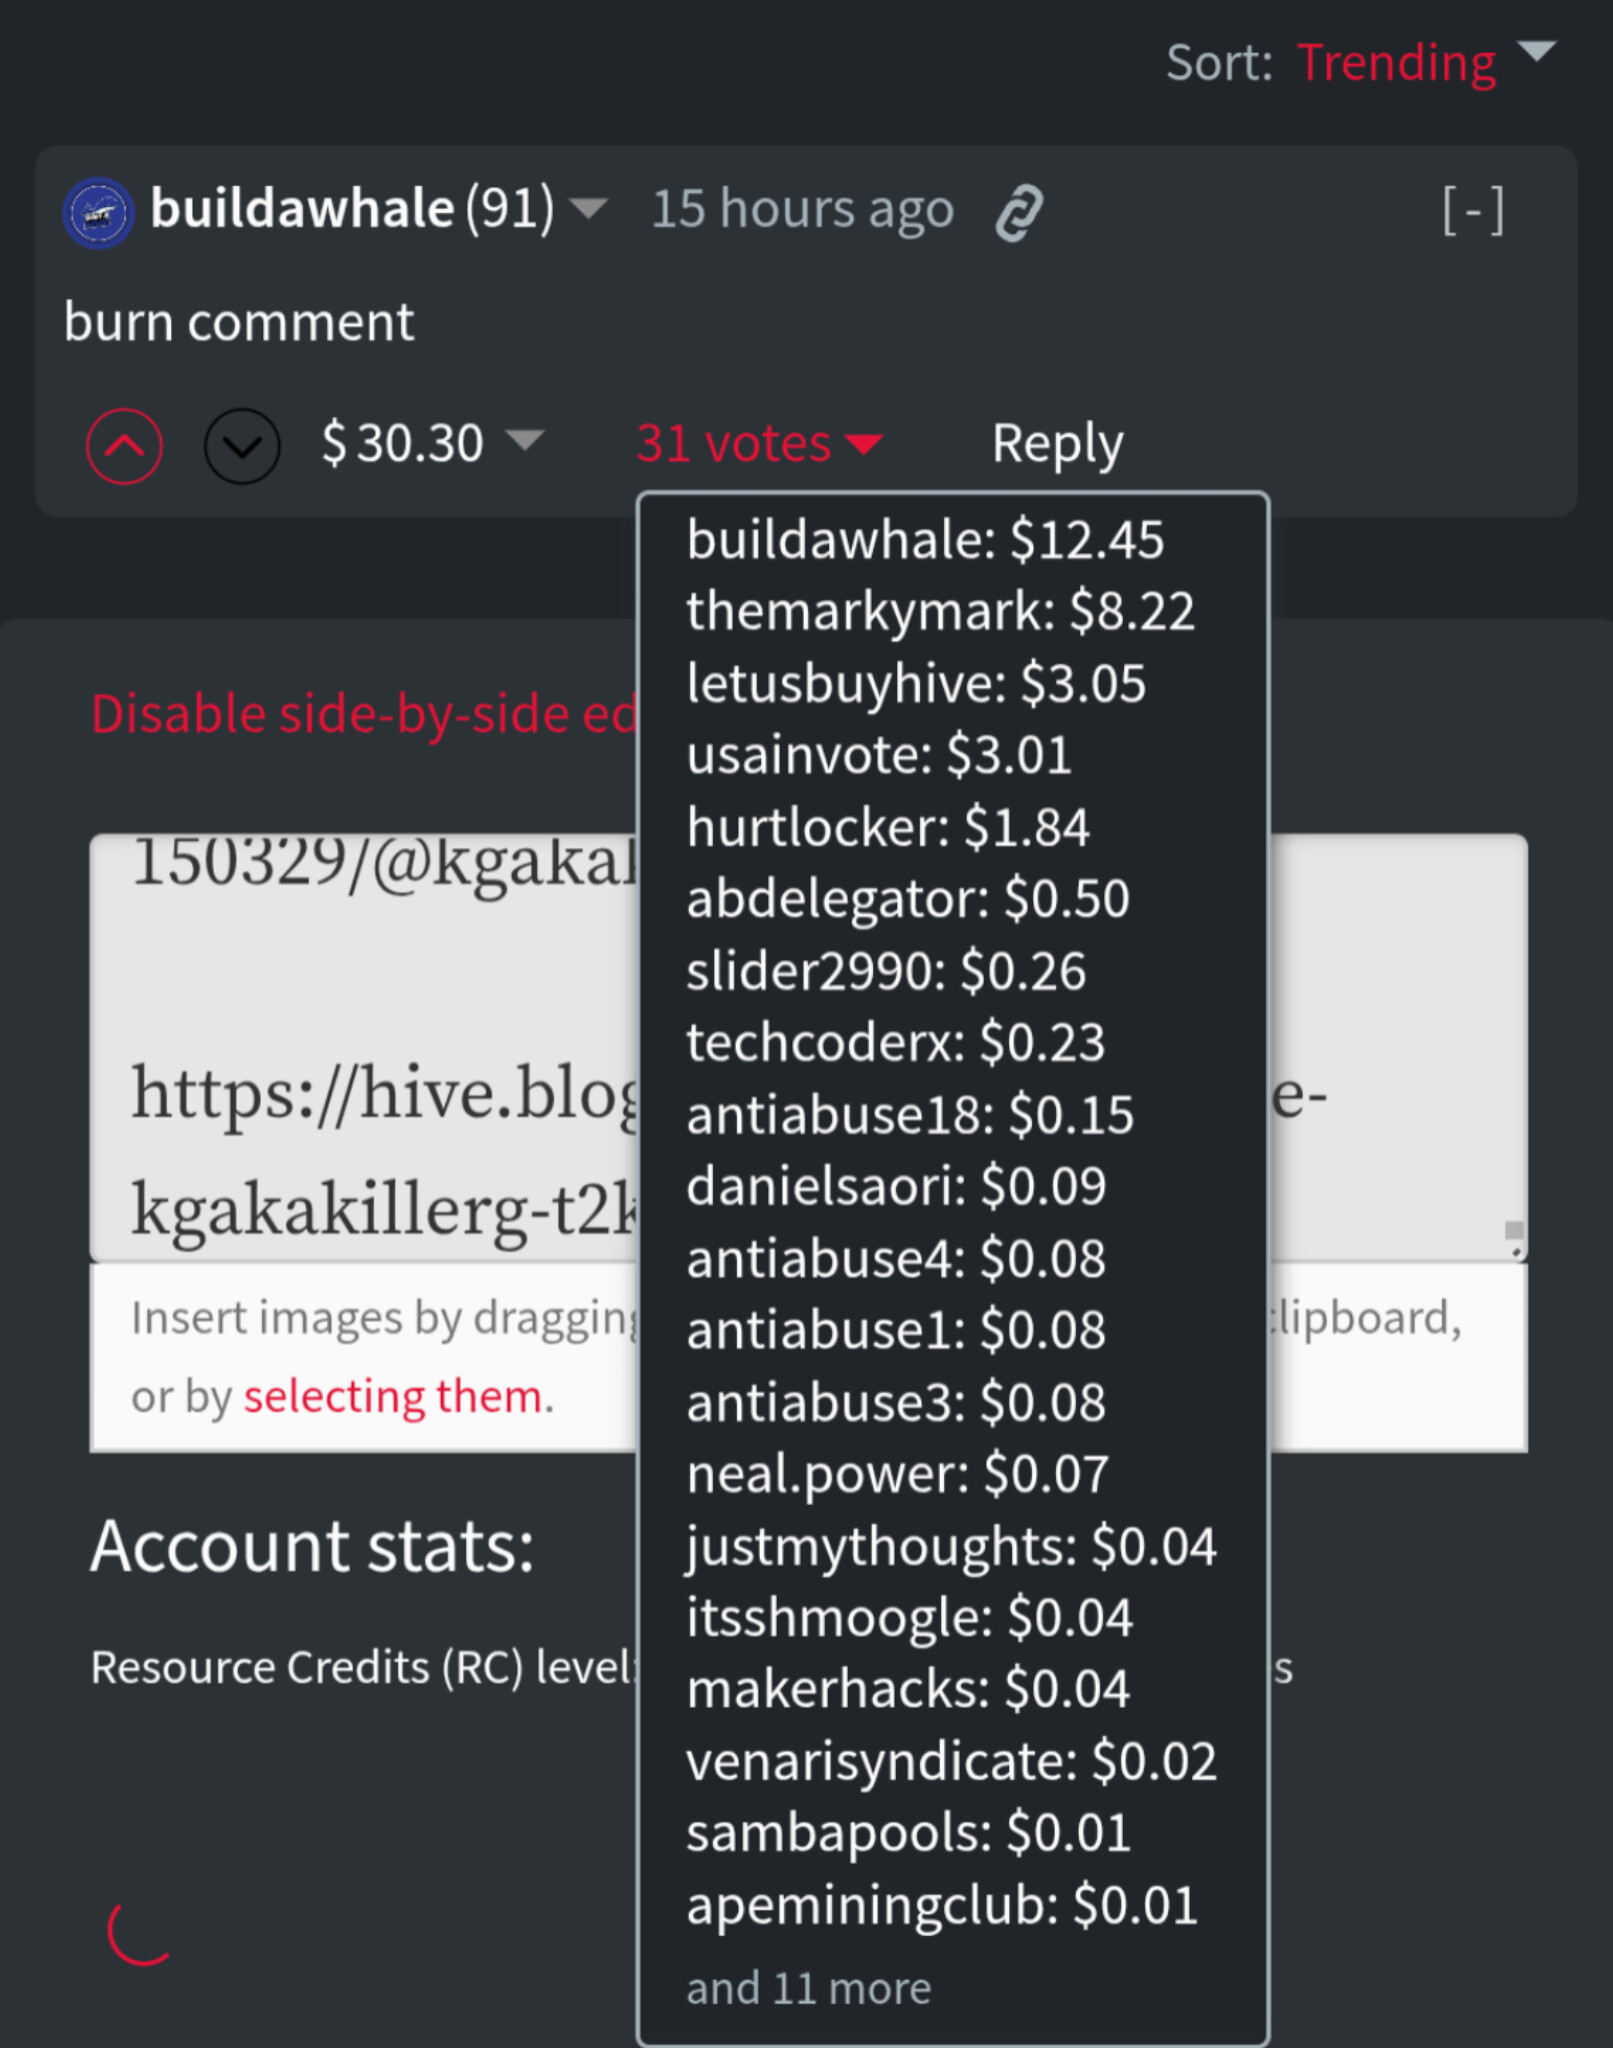This screenshot has width=1613, height=2048.
Task: Copy the comment permalink icon
Action: [1019, 212]
